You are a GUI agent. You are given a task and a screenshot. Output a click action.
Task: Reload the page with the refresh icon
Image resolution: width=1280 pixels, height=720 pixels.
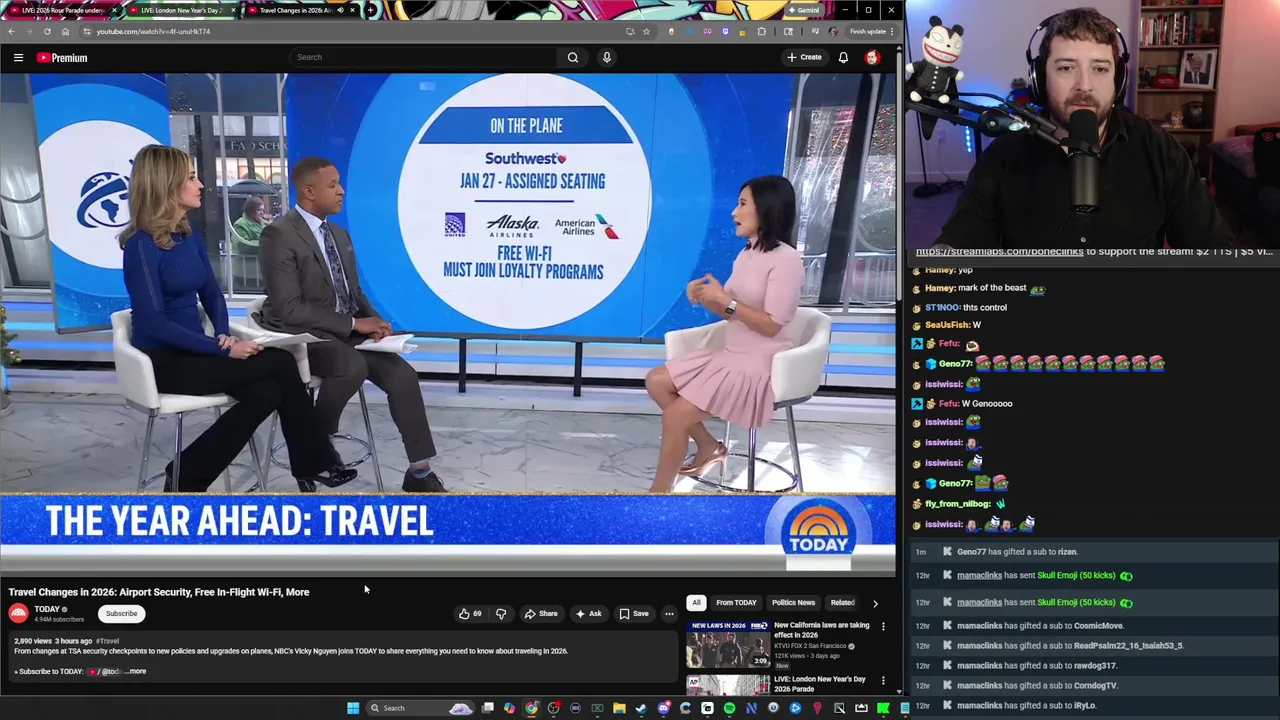[47, 31]
